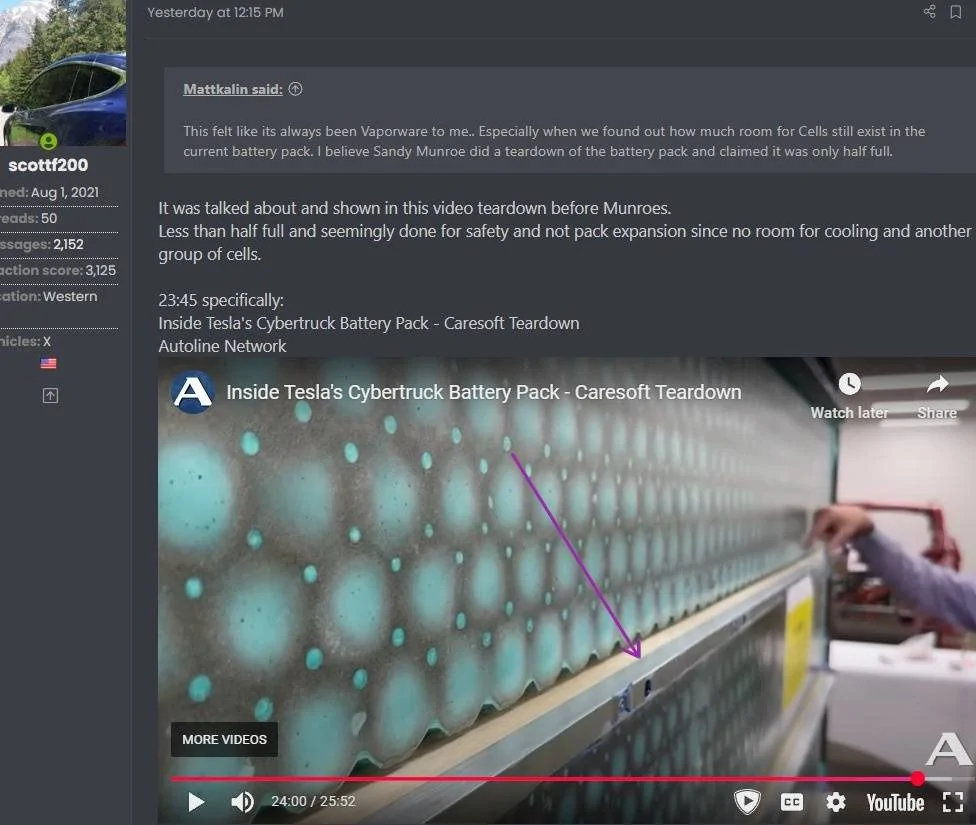Share the YouTube video
976x825 pixels.
tap(937, 396)
